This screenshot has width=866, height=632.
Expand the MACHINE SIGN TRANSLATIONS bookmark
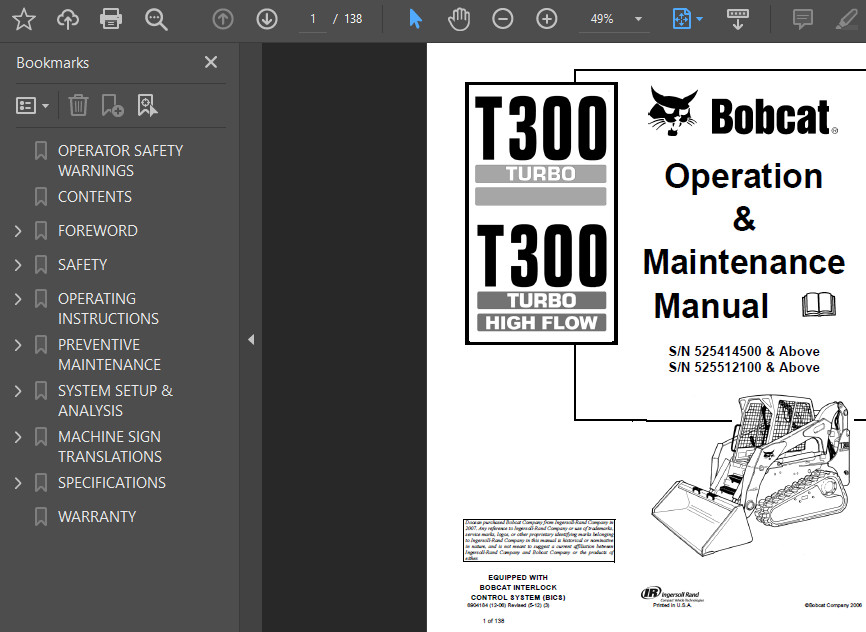point(18,438)
